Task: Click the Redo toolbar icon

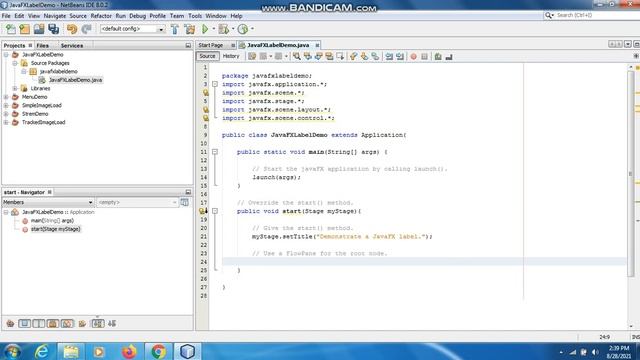Action: pos(86,29)
